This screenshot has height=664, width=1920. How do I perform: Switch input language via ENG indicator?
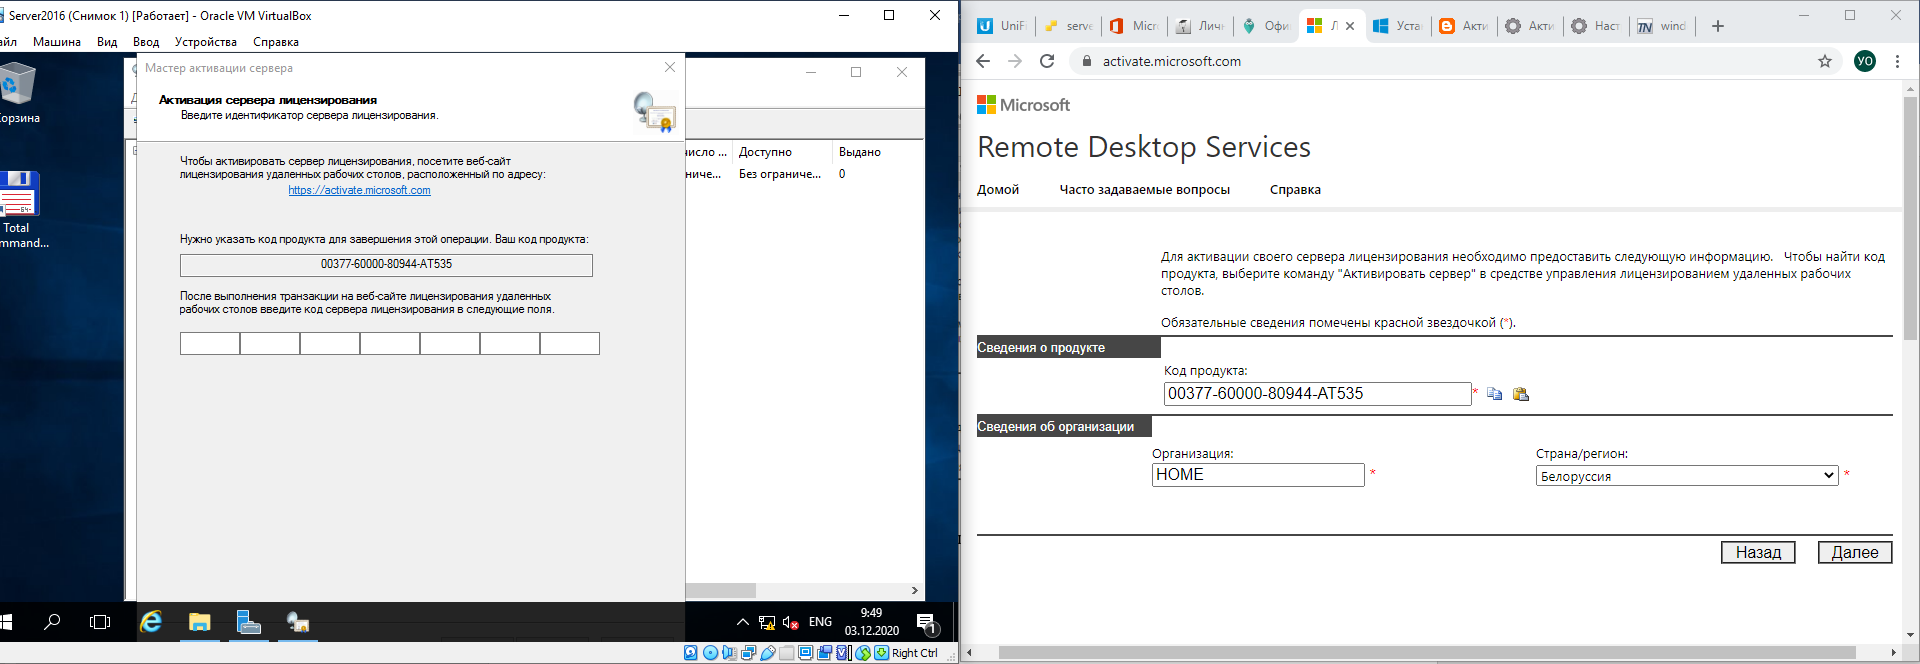point(820,622)
